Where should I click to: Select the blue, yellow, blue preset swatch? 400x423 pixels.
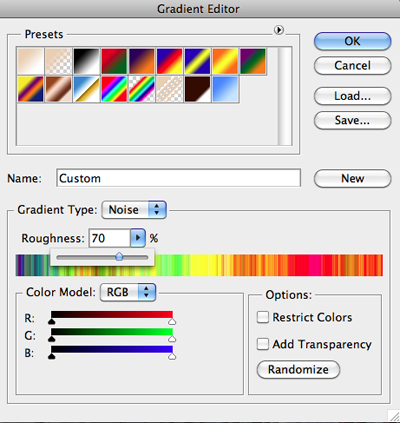pos(197,61)
